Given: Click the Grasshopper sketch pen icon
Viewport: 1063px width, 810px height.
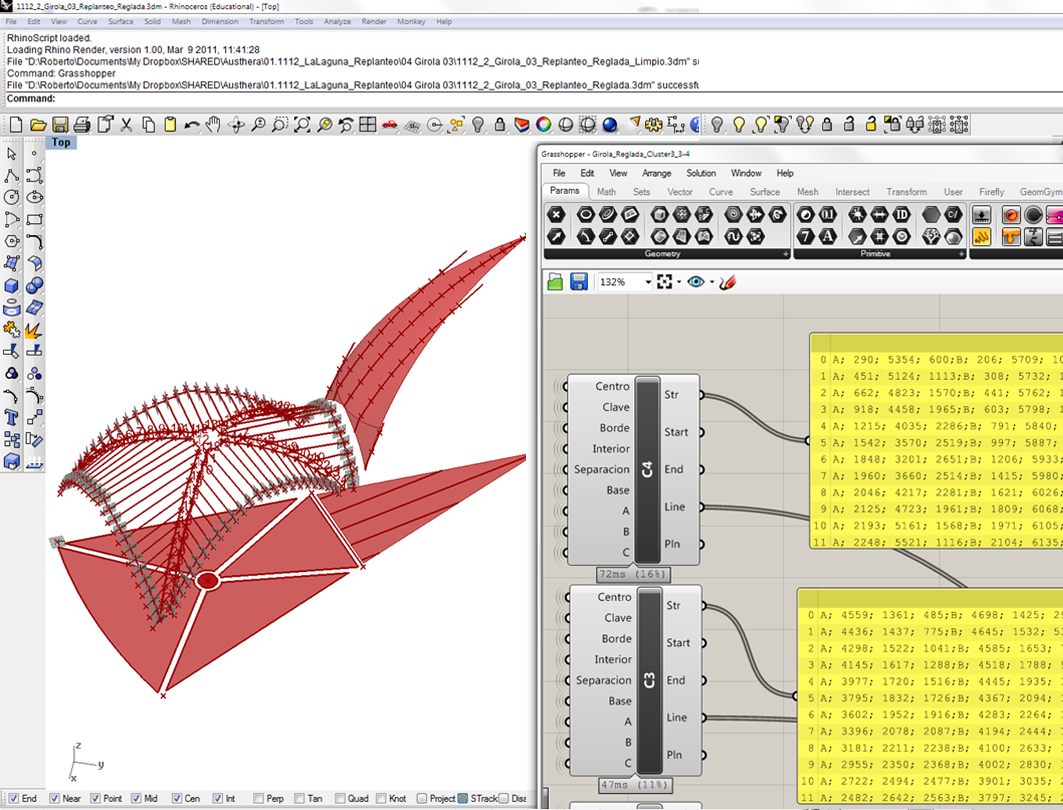Looking at the screenshot, I should (727, 282).
